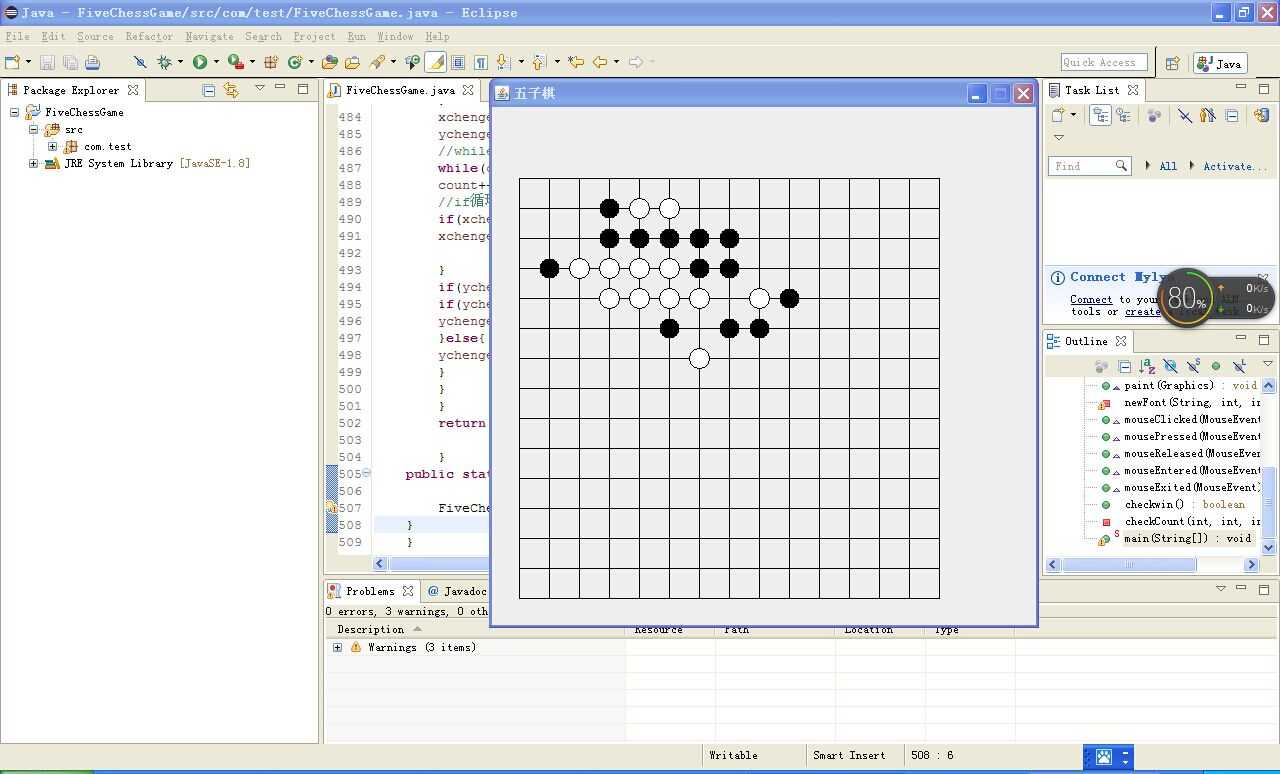
Task: Open the Window menu
Action: (395, 36)
